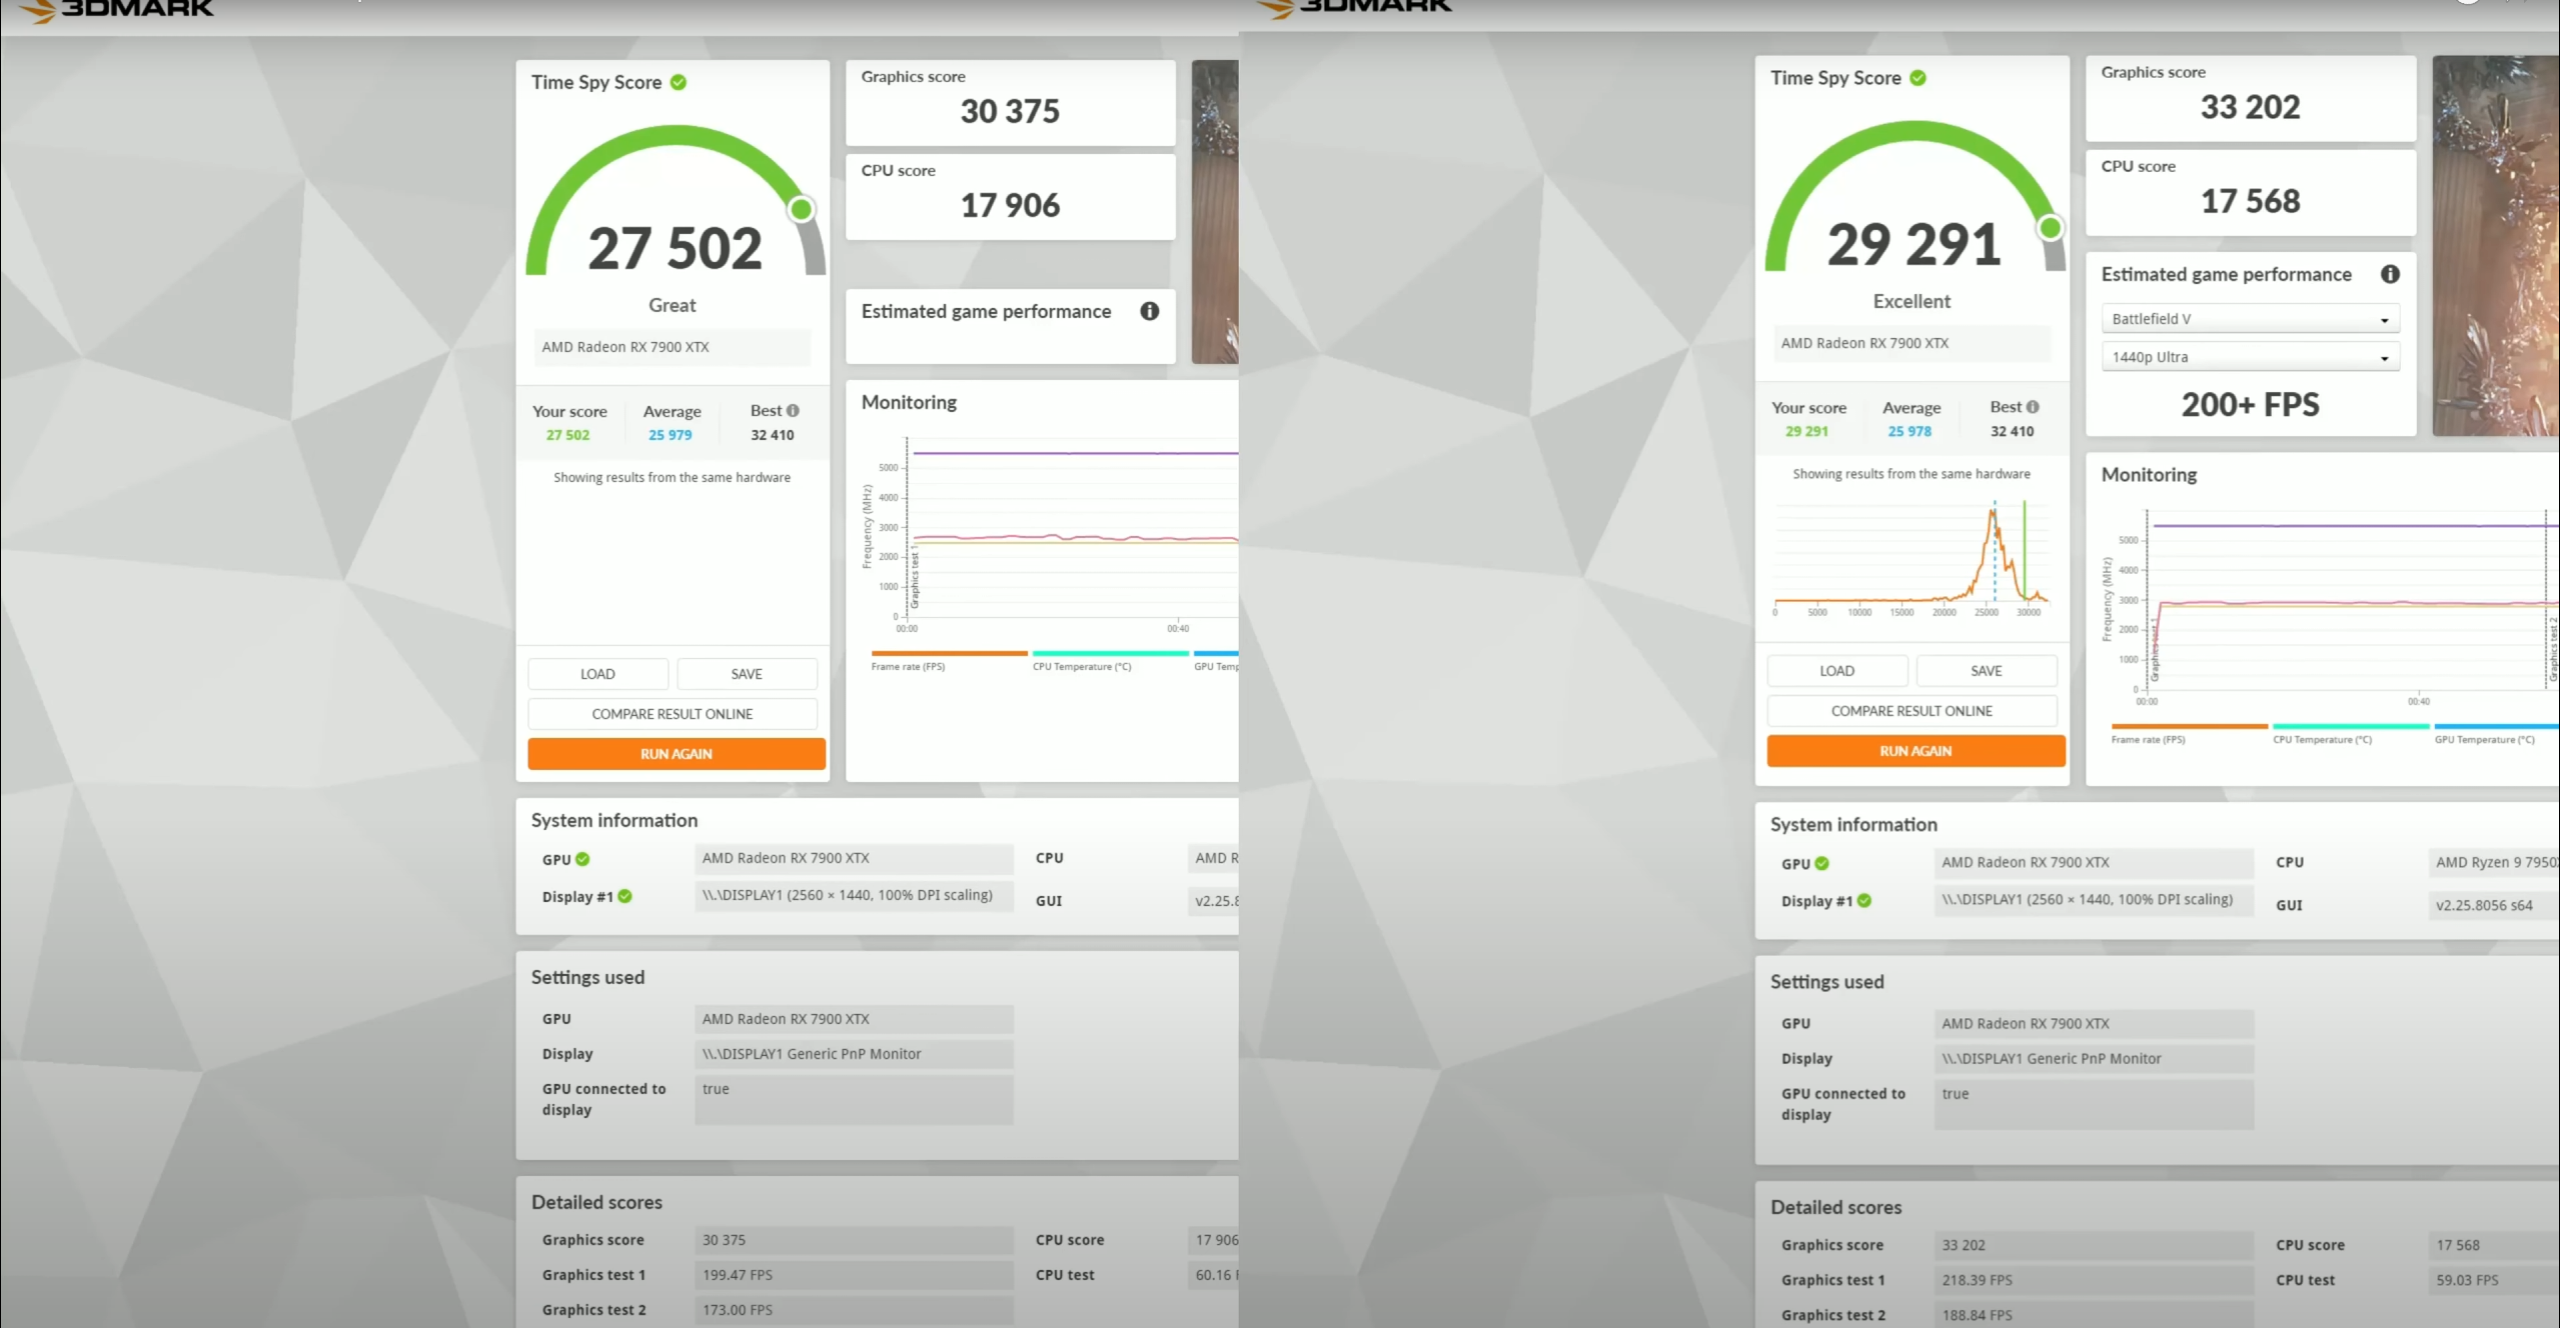2560x1328 pixels.
Task: Click info icon beside left Estimated game performance
Action: pos(1150,311)
